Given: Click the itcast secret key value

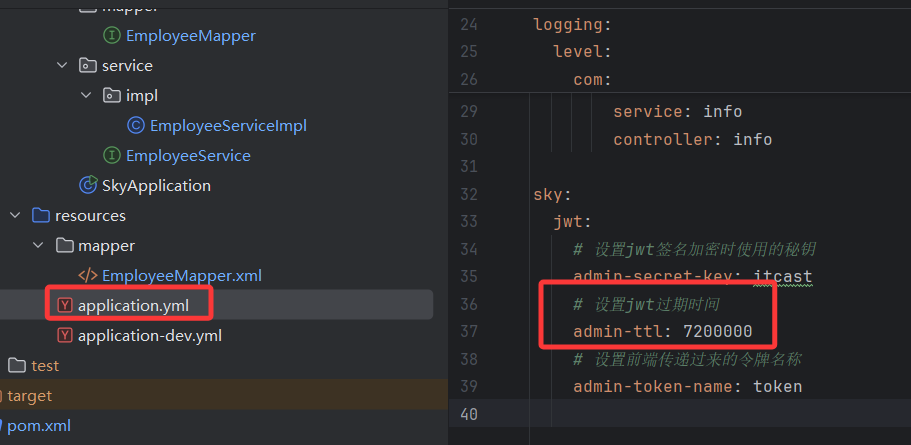Looking at the screenshot, I should (783, 277).
